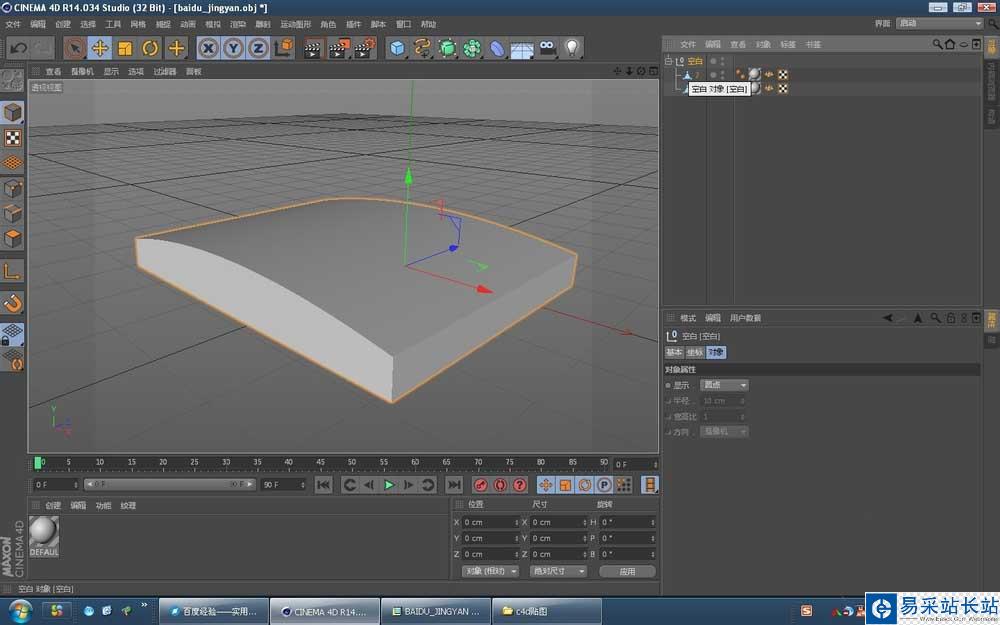Toggle the Z axis lock
Viewport: 1000px width, 625px height.
257,47
